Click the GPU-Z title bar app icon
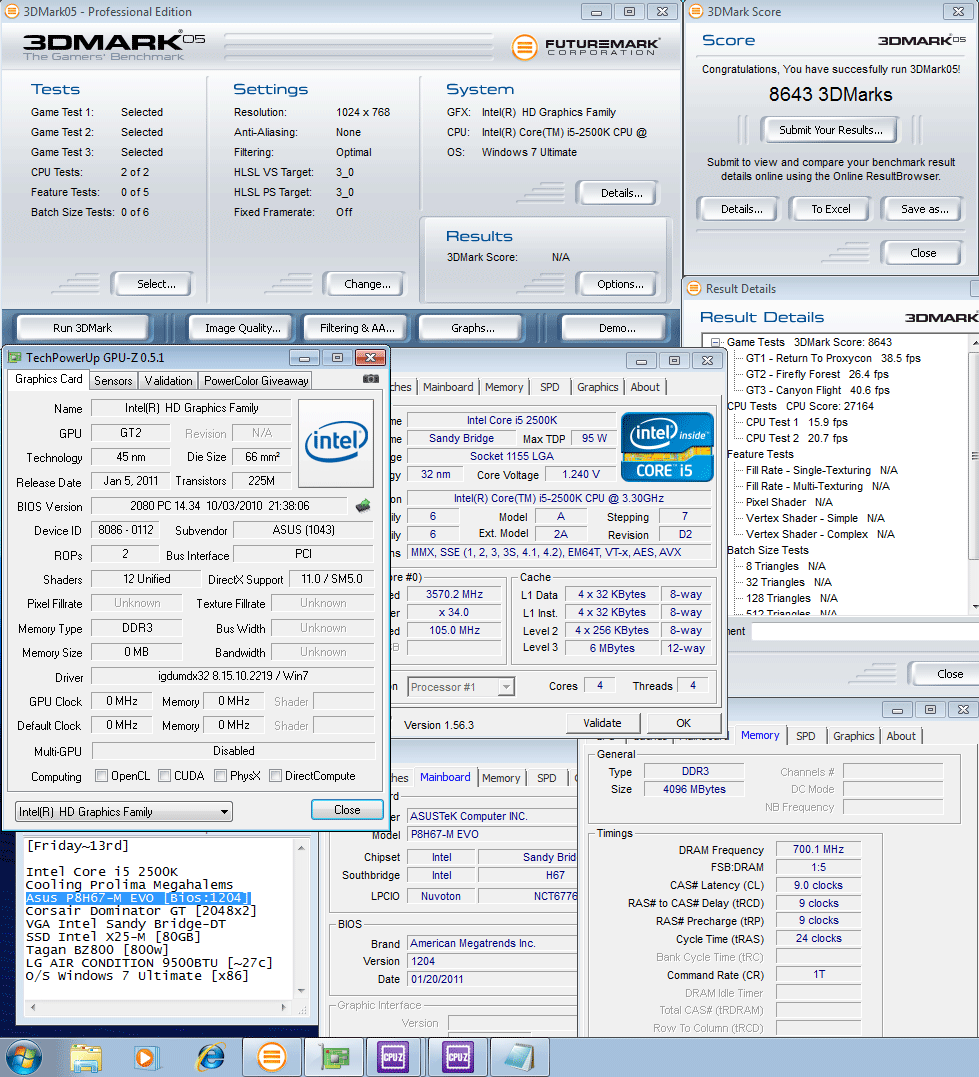979x1077 pixels. [14, 357]
